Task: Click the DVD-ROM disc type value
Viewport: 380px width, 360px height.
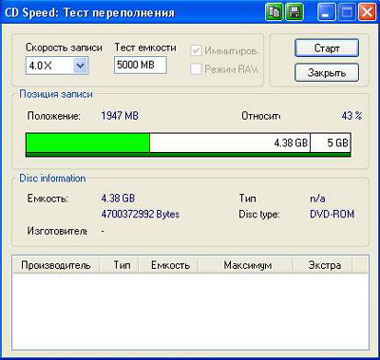Action: pyautogui.click(x=332, y=214)
